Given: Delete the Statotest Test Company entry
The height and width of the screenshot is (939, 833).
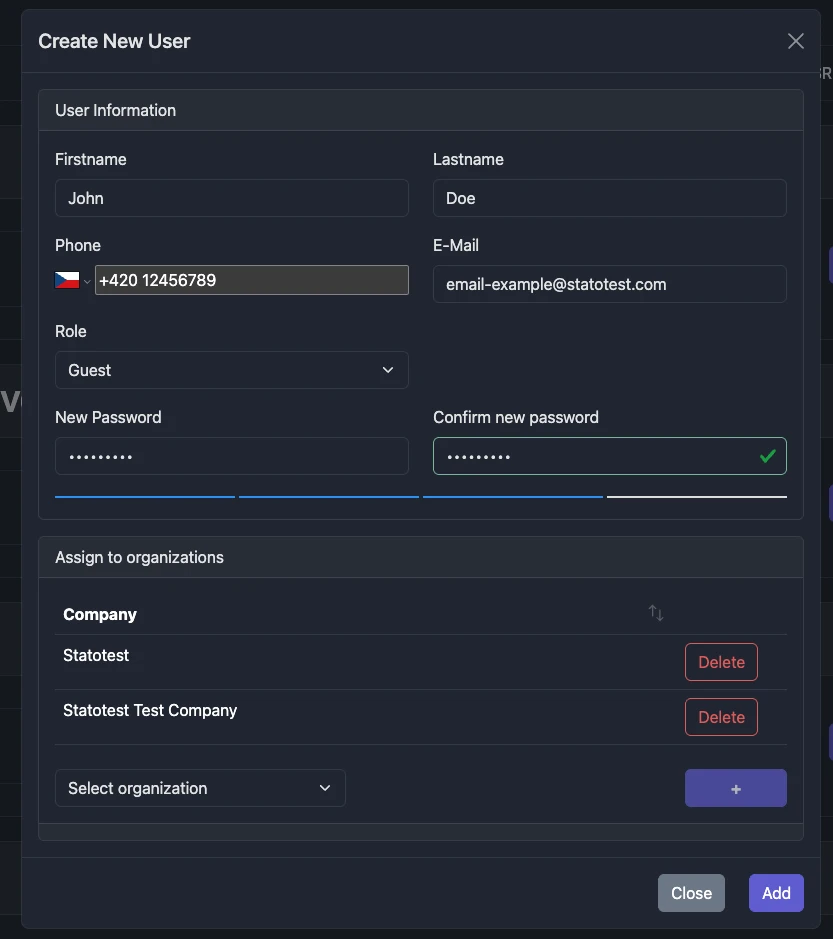Looking at the screenshot, I should (721, 717).
